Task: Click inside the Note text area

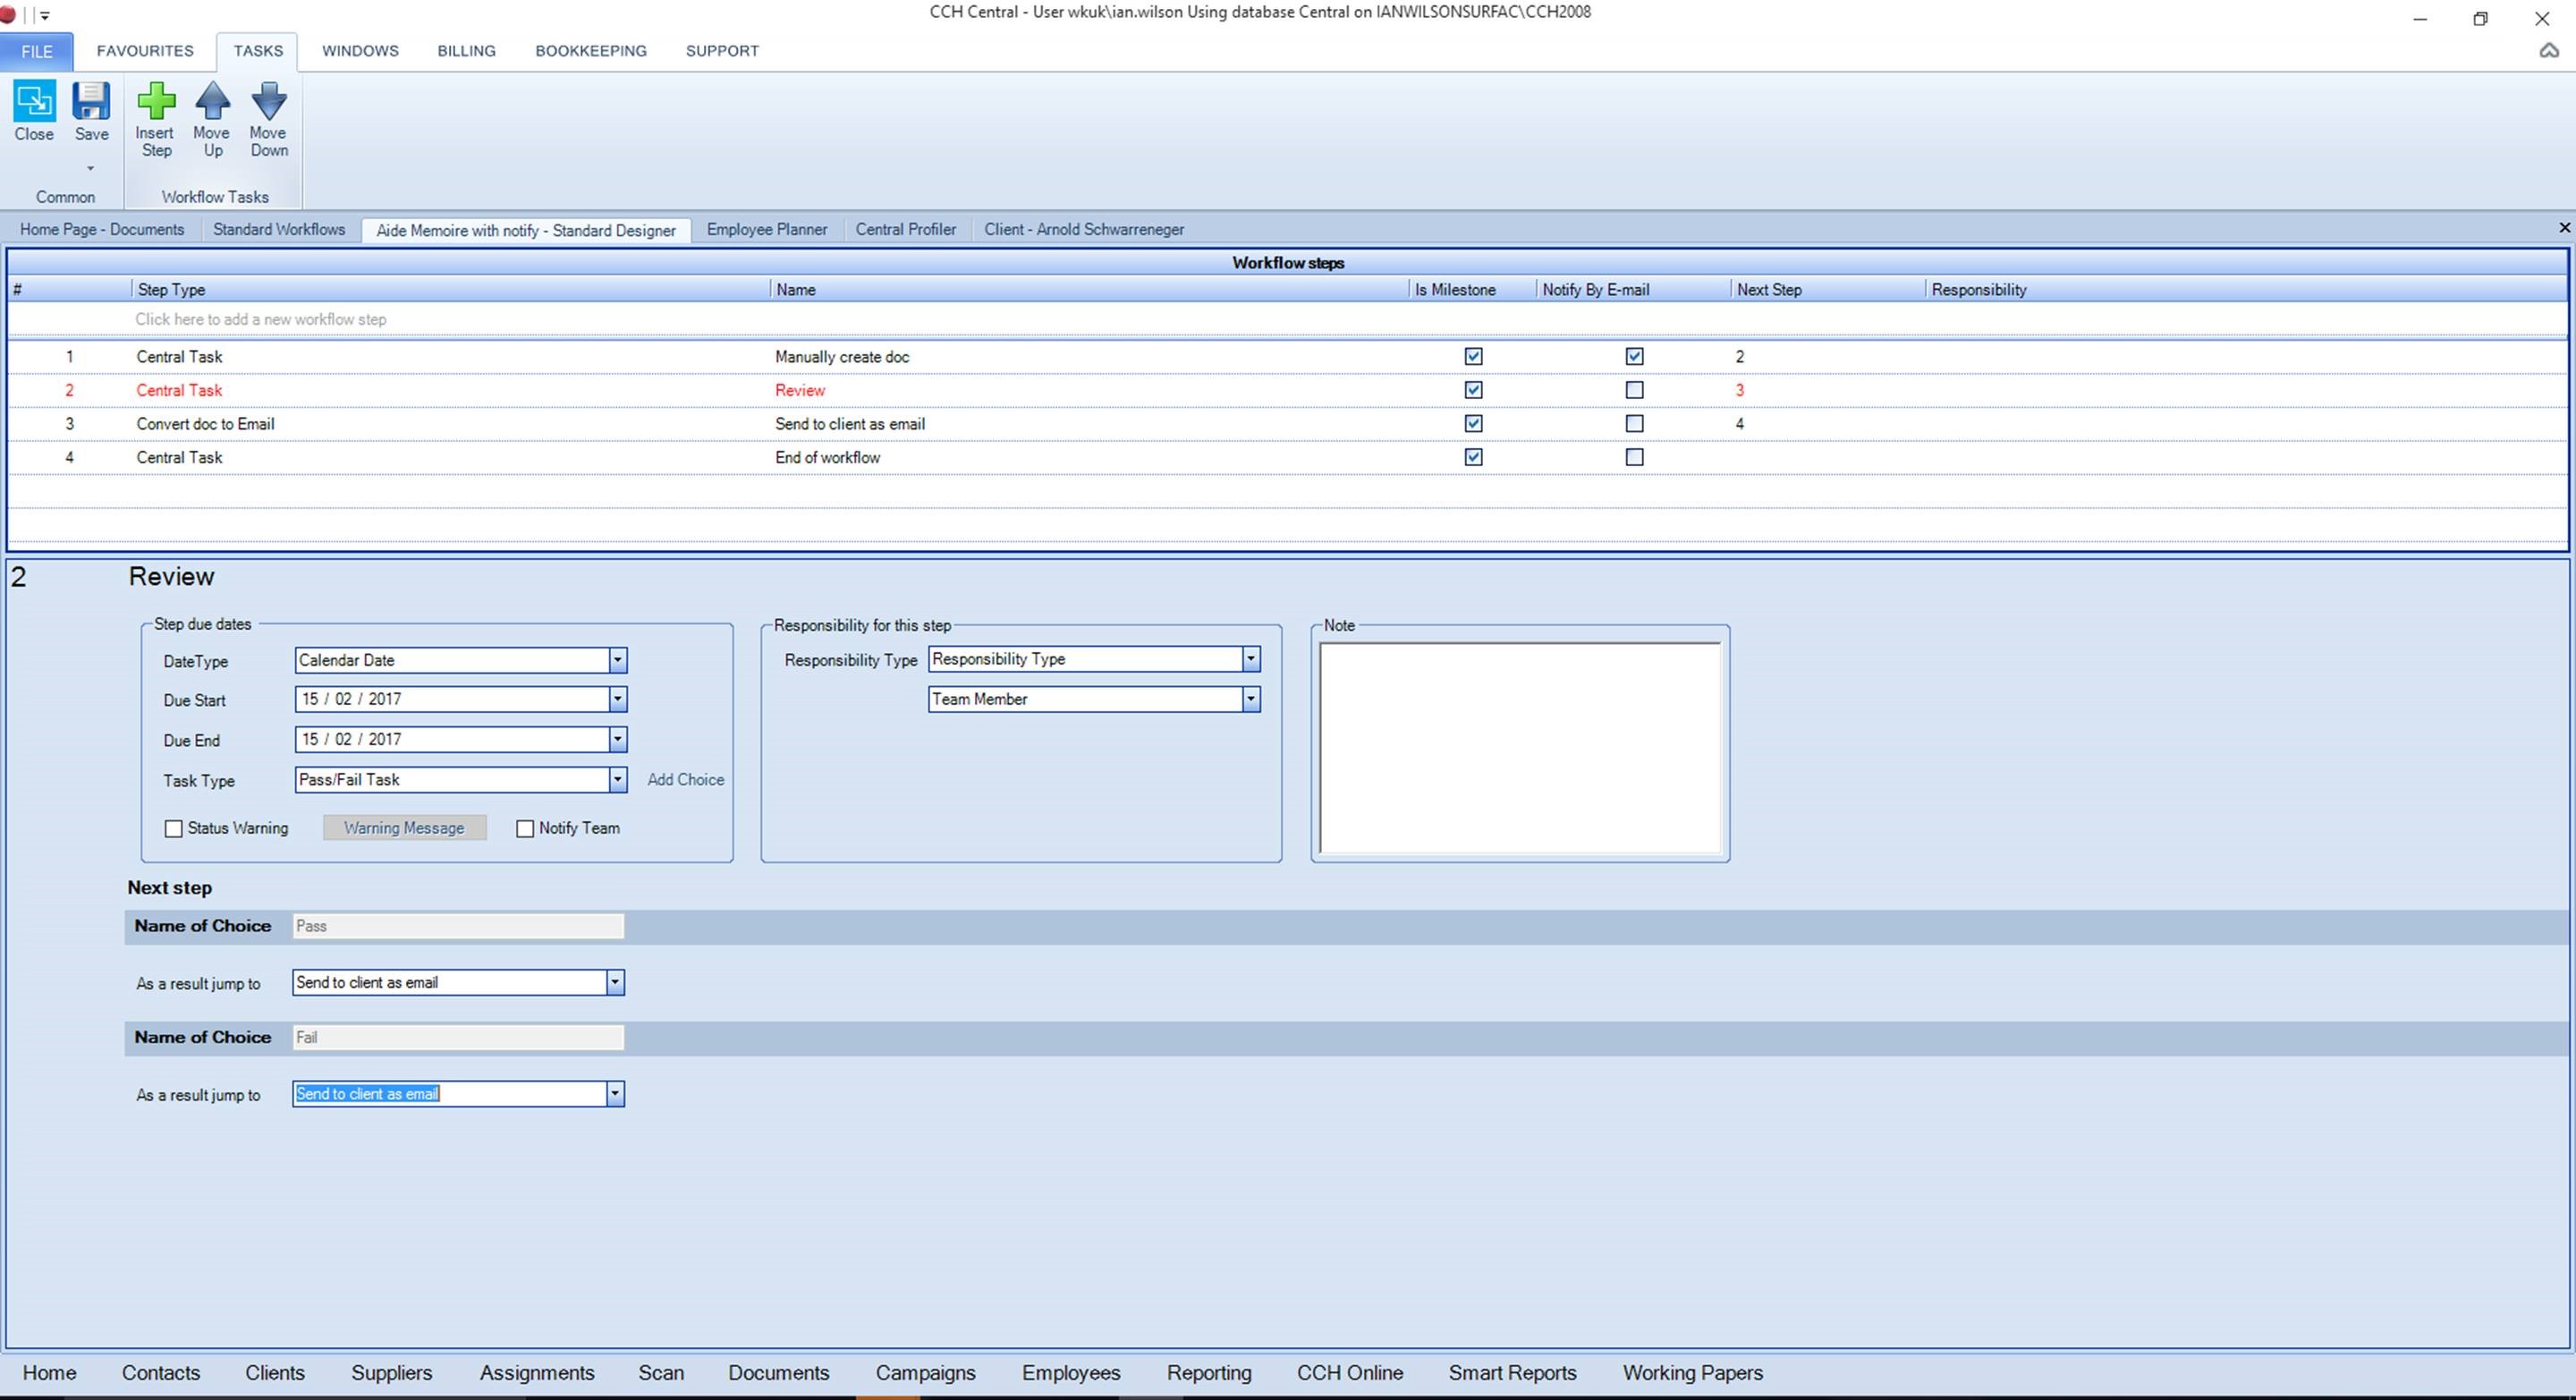Action: (x=1519, y=747)
